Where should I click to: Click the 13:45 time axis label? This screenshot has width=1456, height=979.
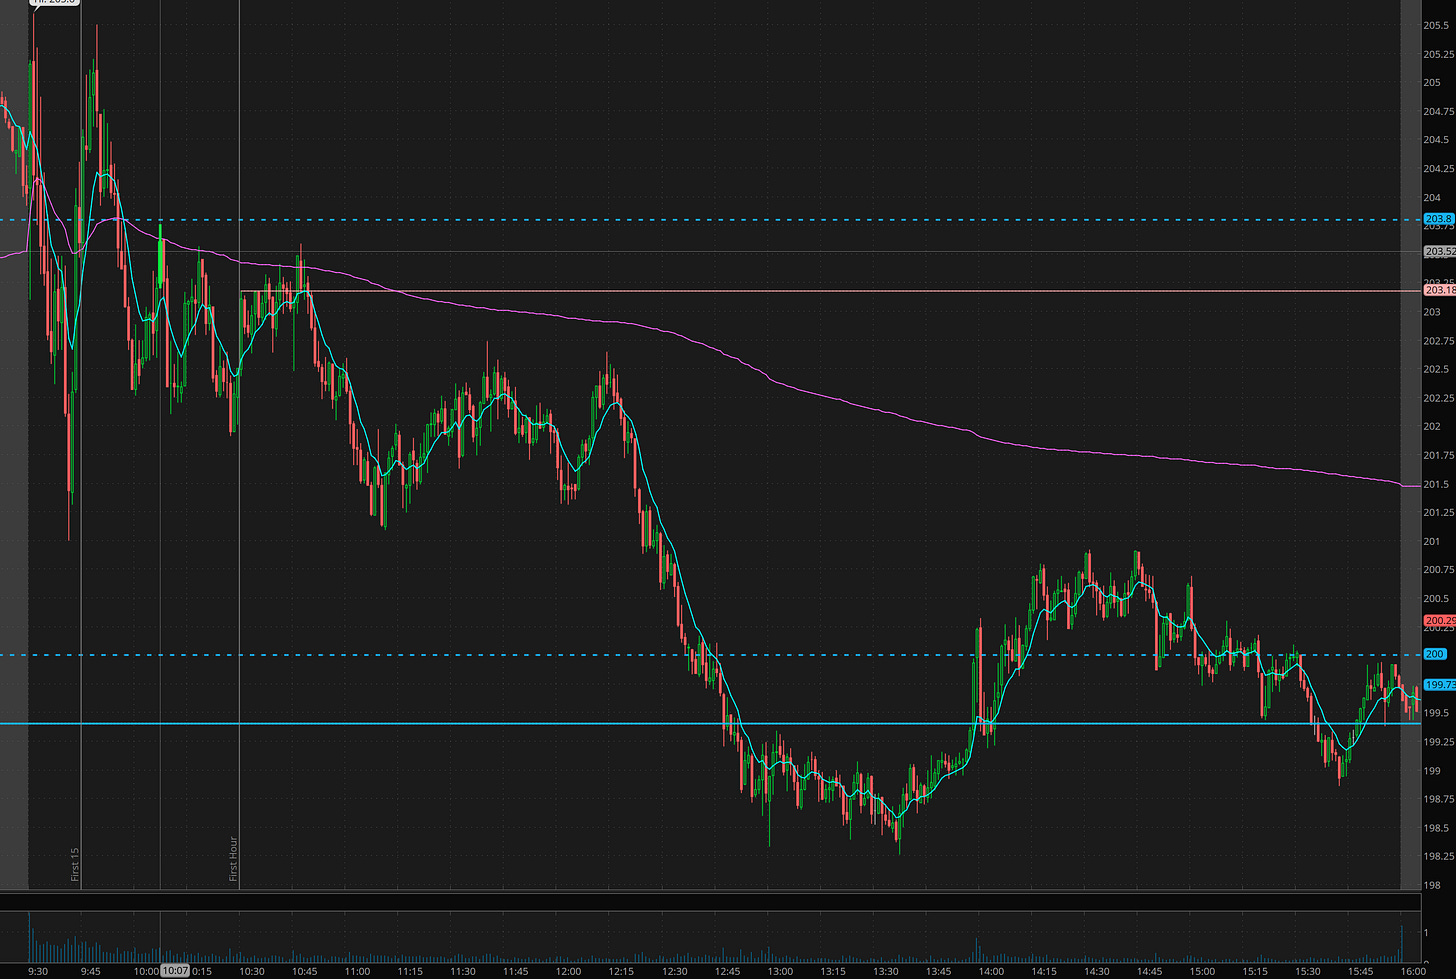[x=938, y=971]
